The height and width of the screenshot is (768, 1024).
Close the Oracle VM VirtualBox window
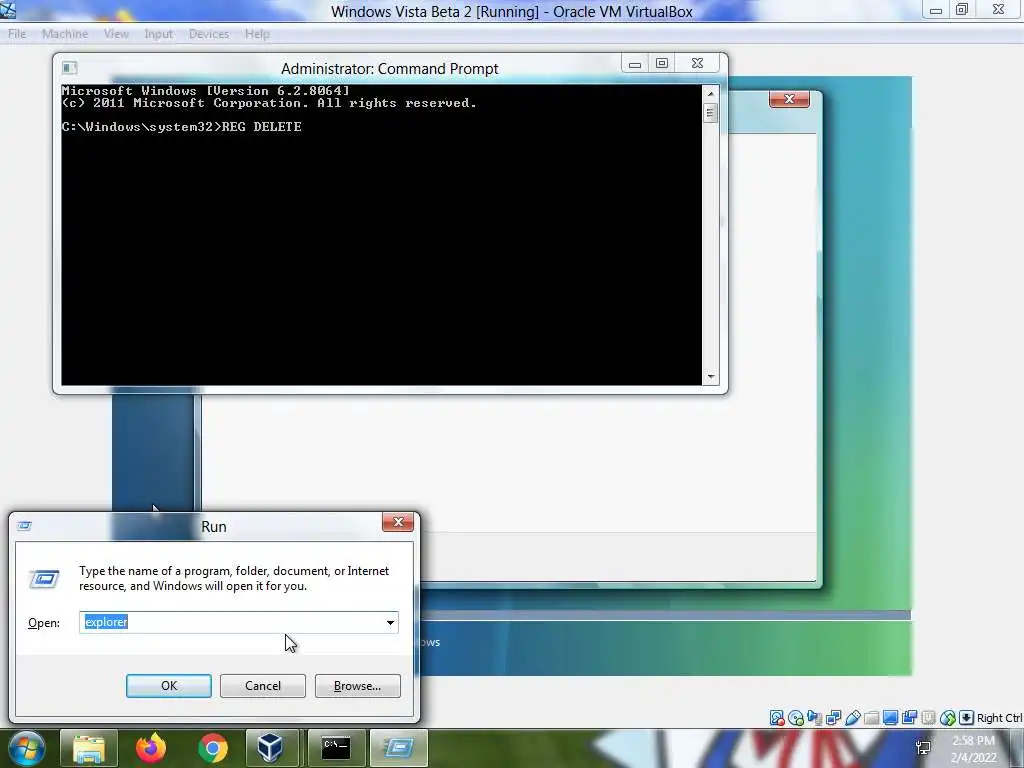click(x=999, y=10)
